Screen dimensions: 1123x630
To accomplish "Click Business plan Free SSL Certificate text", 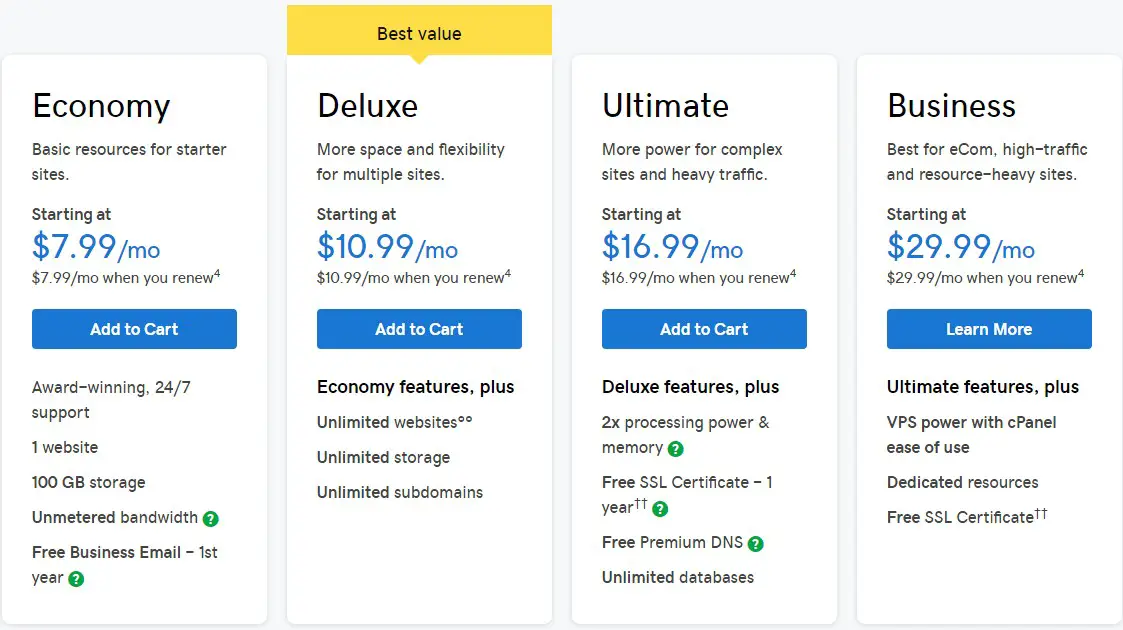I will (967, 516).
